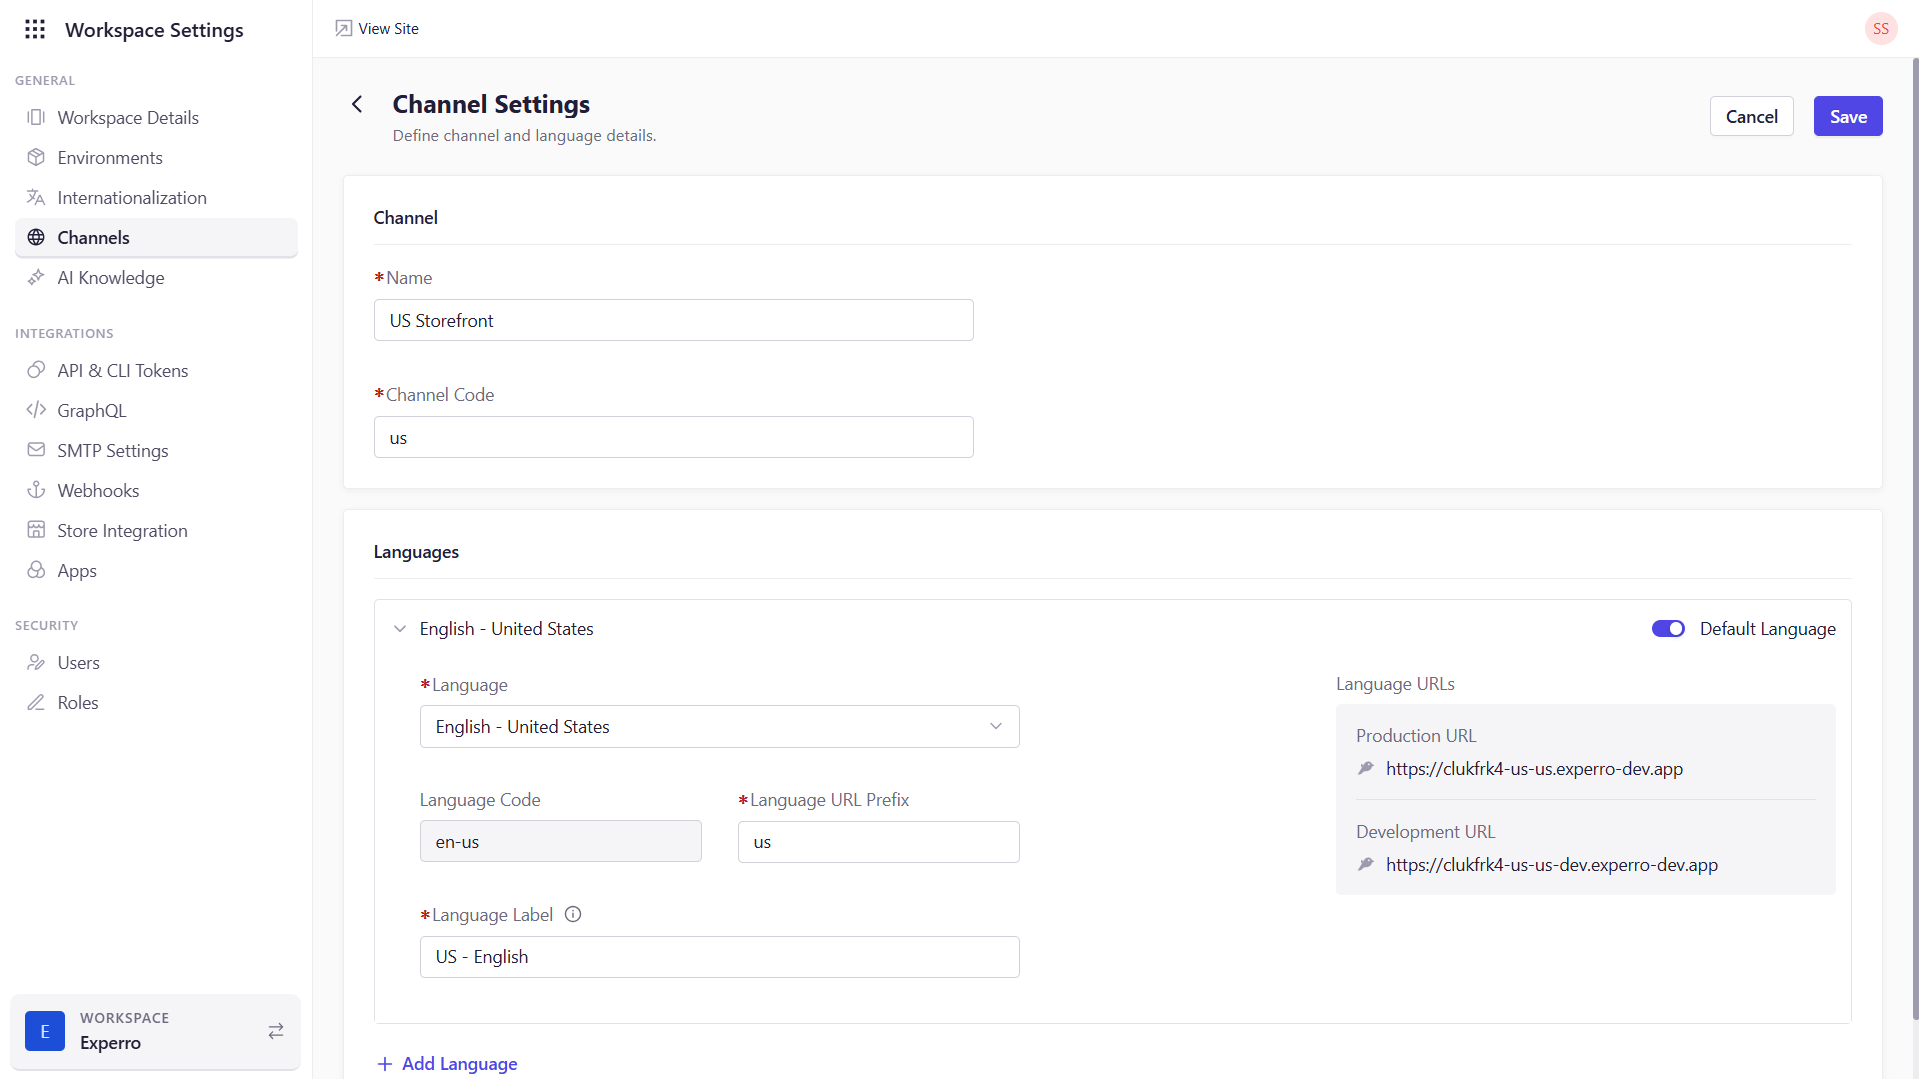
Task: Open the Internationalization settings page
Action: (x=132, y=198)
